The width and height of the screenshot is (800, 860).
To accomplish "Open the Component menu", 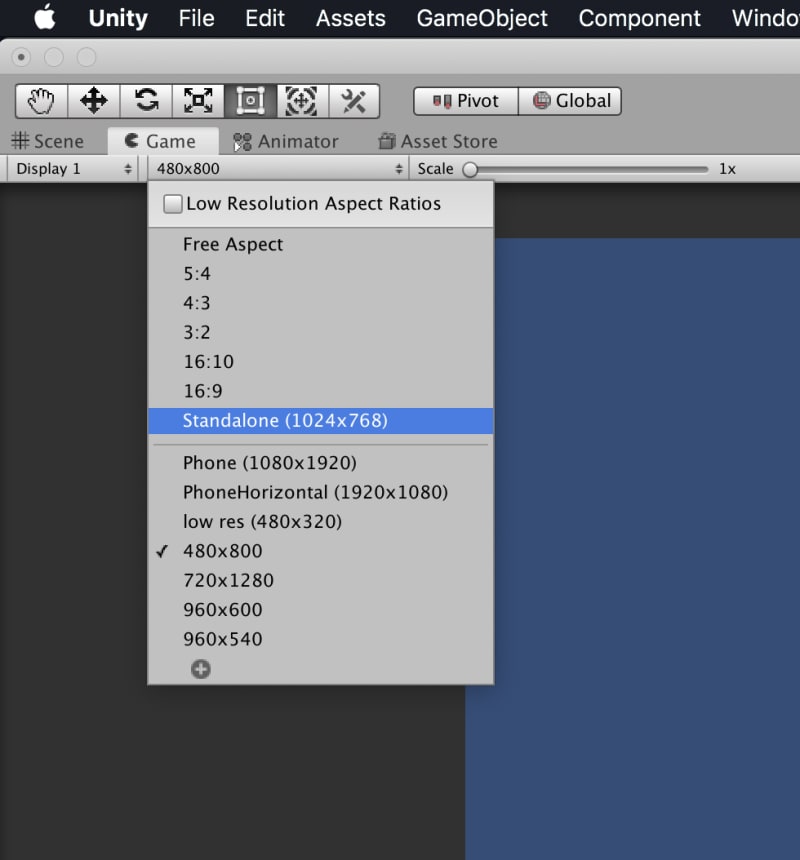I will tap(639, 18).
